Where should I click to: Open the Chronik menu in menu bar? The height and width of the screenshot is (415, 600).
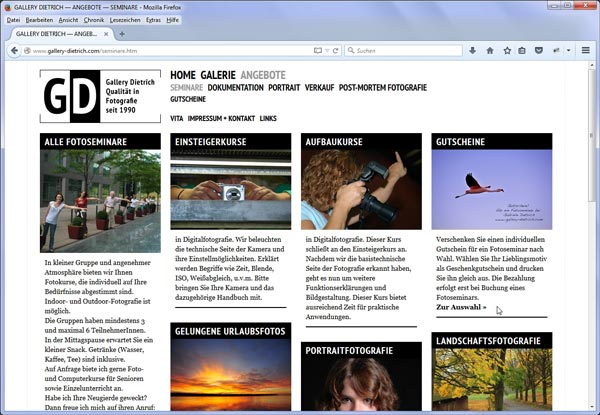tap(93, 20)
